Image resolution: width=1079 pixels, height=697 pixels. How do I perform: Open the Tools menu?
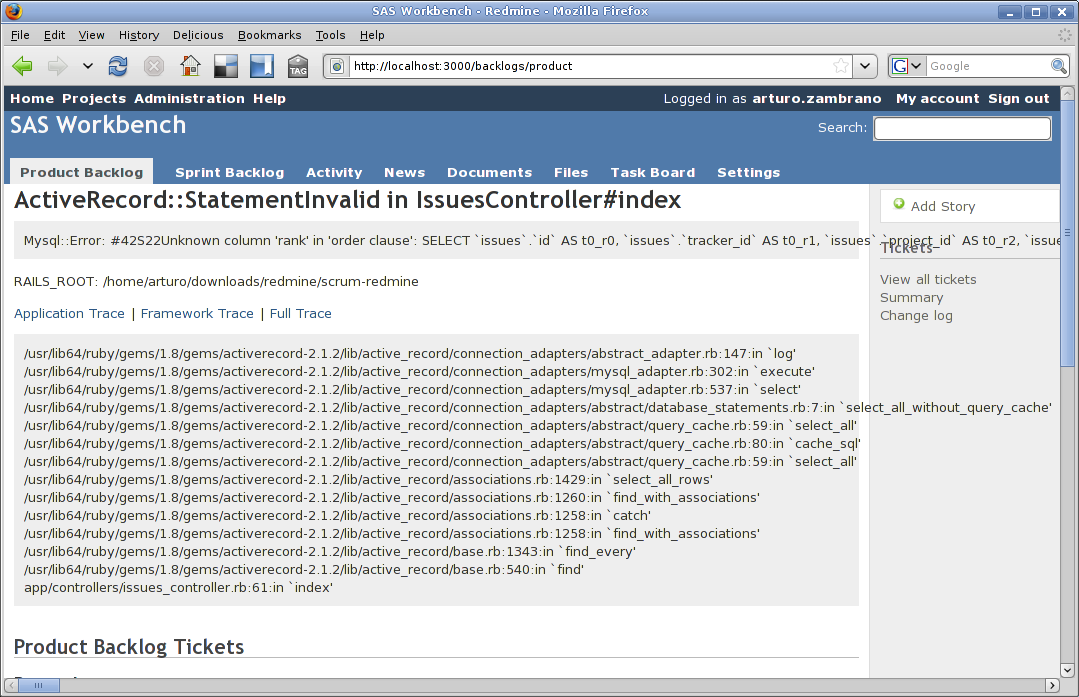point(330,35)
